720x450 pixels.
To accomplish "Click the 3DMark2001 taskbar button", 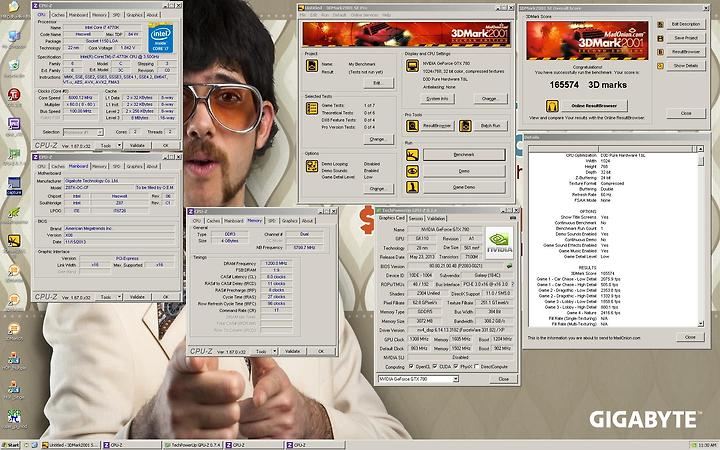I will click(70, 445).
